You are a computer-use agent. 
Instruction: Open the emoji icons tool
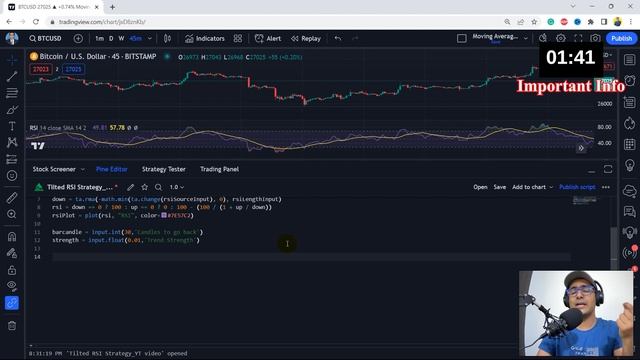[x=12, y=176]
